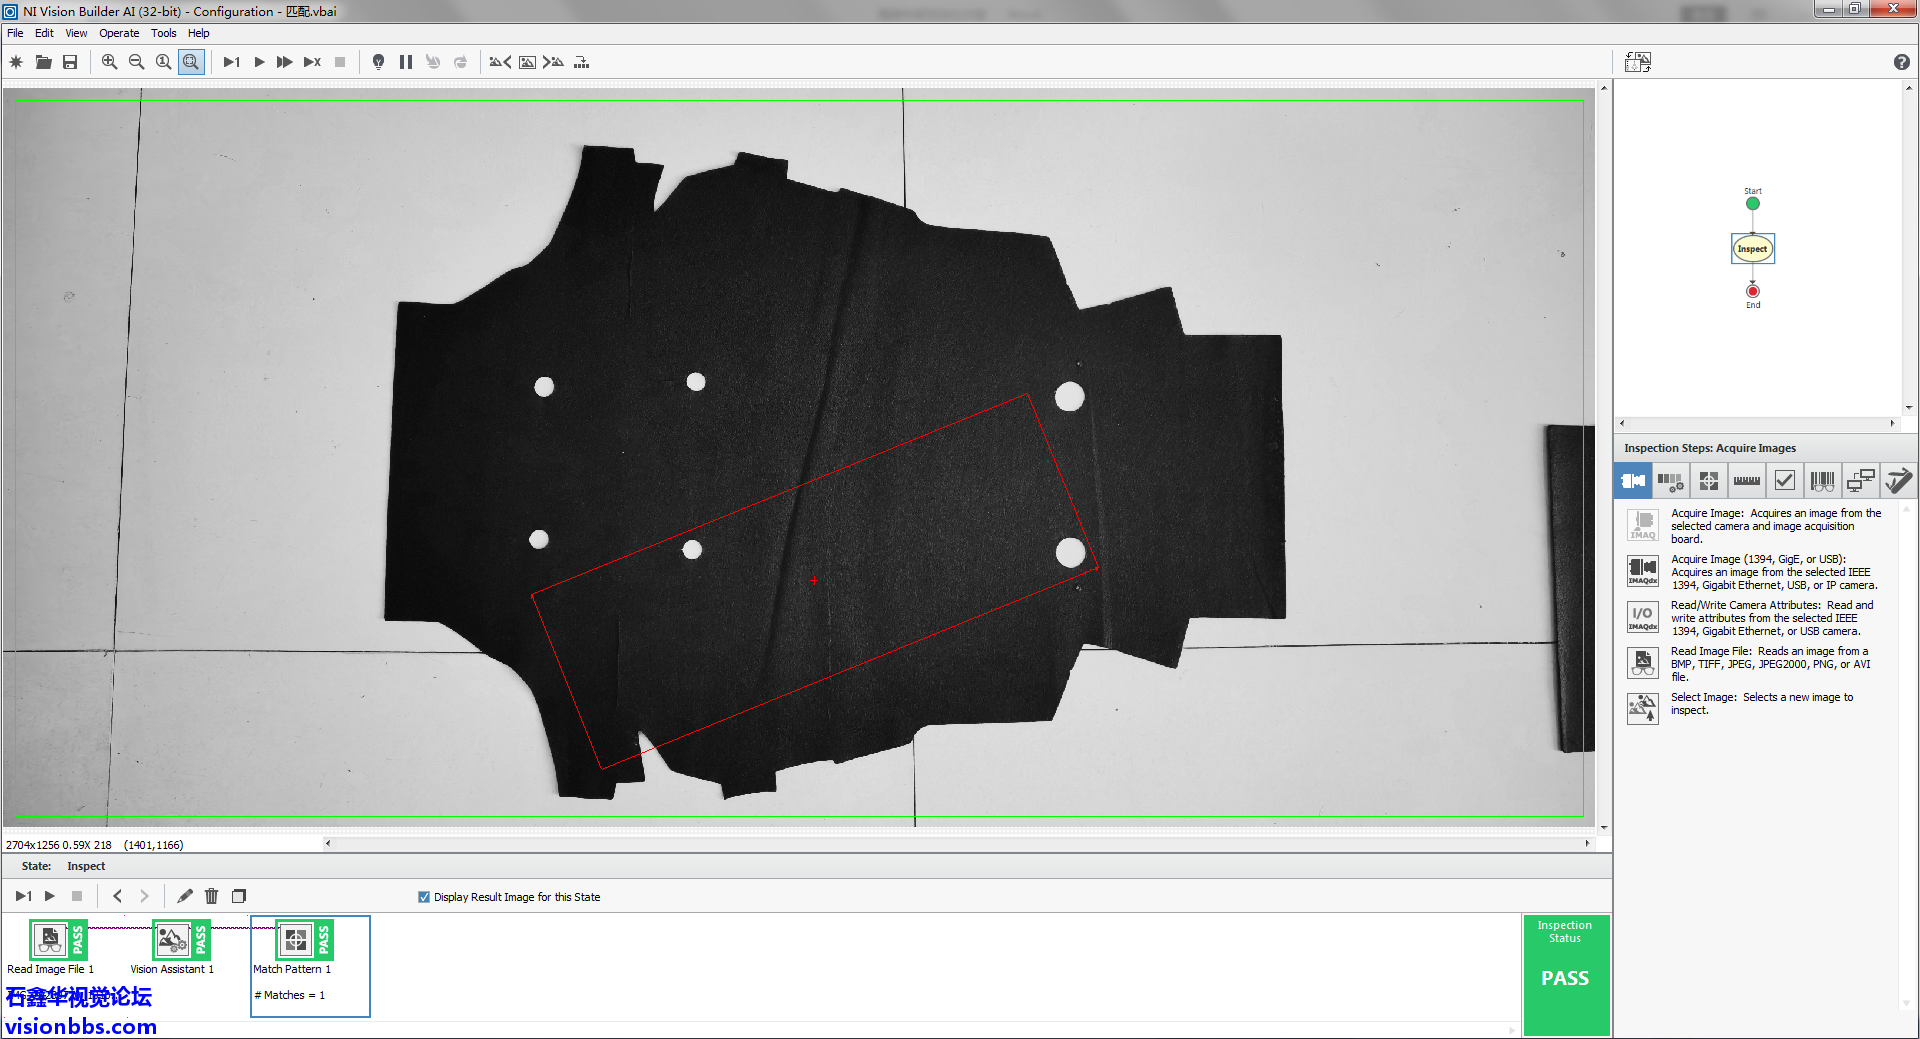Click the Zoom In magnifier icon
Viewport: 1920px width, 1039px height.
pos(109,62)
